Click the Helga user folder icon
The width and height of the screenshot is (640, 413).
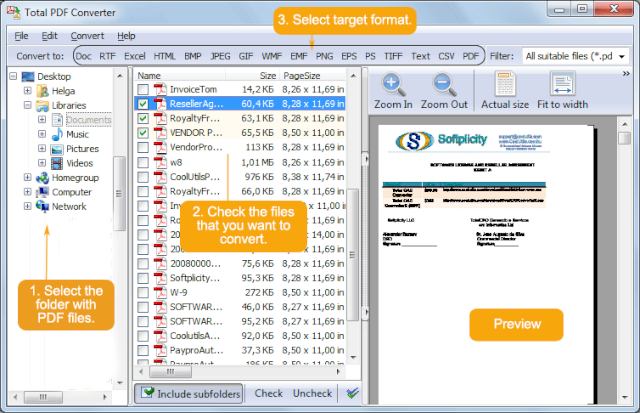(42, 91)
